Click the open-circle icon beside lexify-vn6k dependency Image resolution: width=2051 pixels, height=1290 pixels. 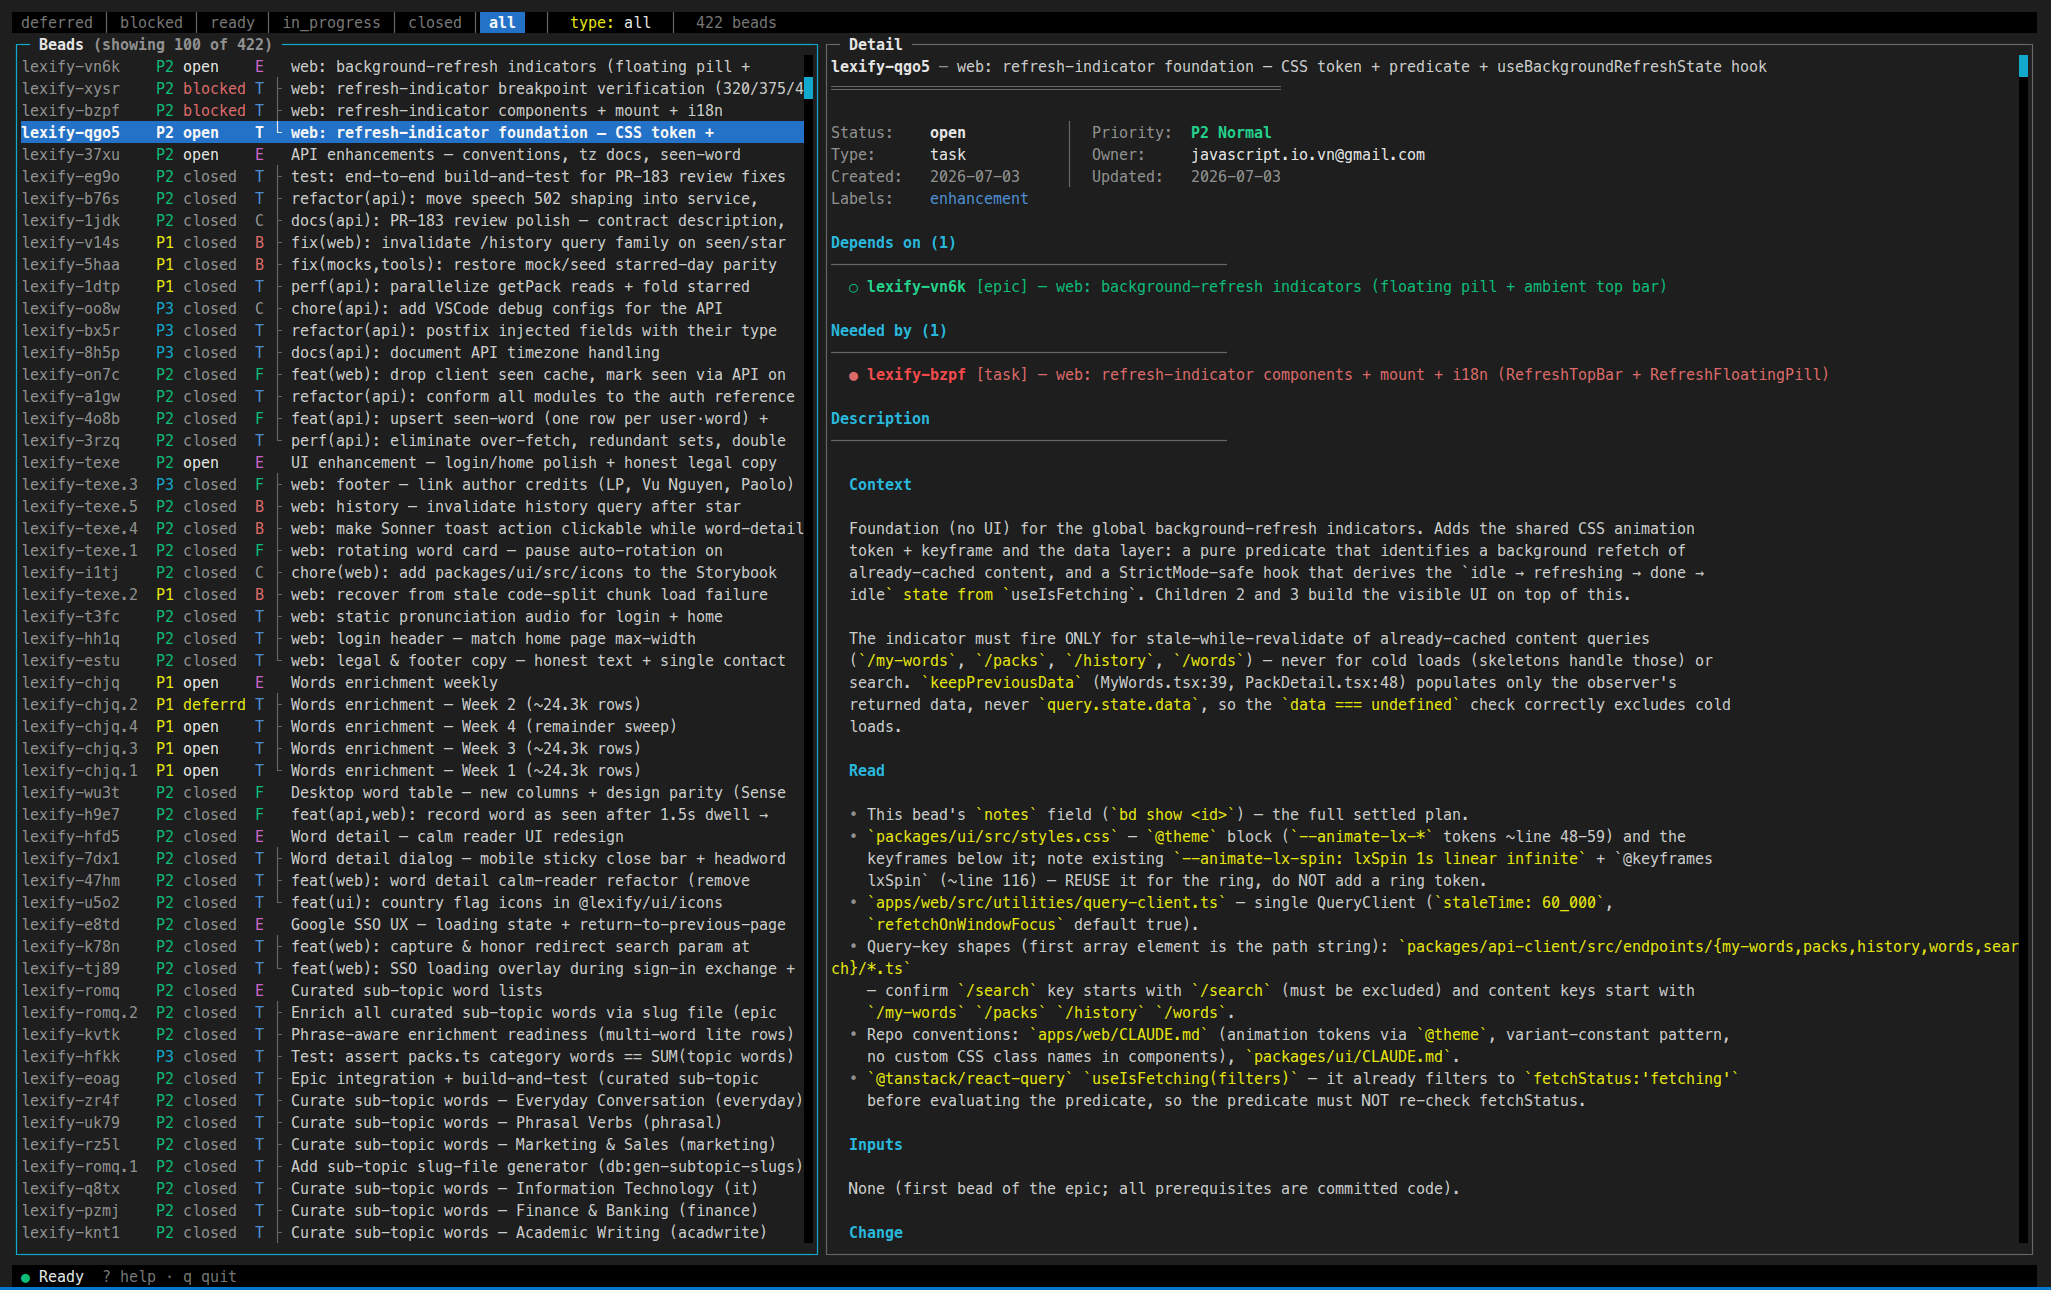[x=853, y=287]
